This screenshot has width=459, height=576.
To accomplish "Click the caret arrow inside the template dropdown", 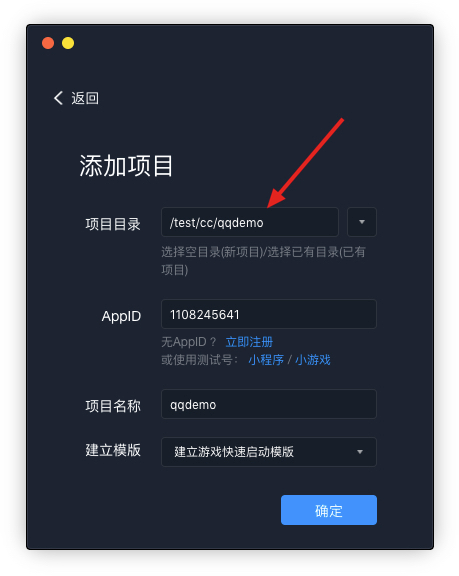I will pos(360,452).
